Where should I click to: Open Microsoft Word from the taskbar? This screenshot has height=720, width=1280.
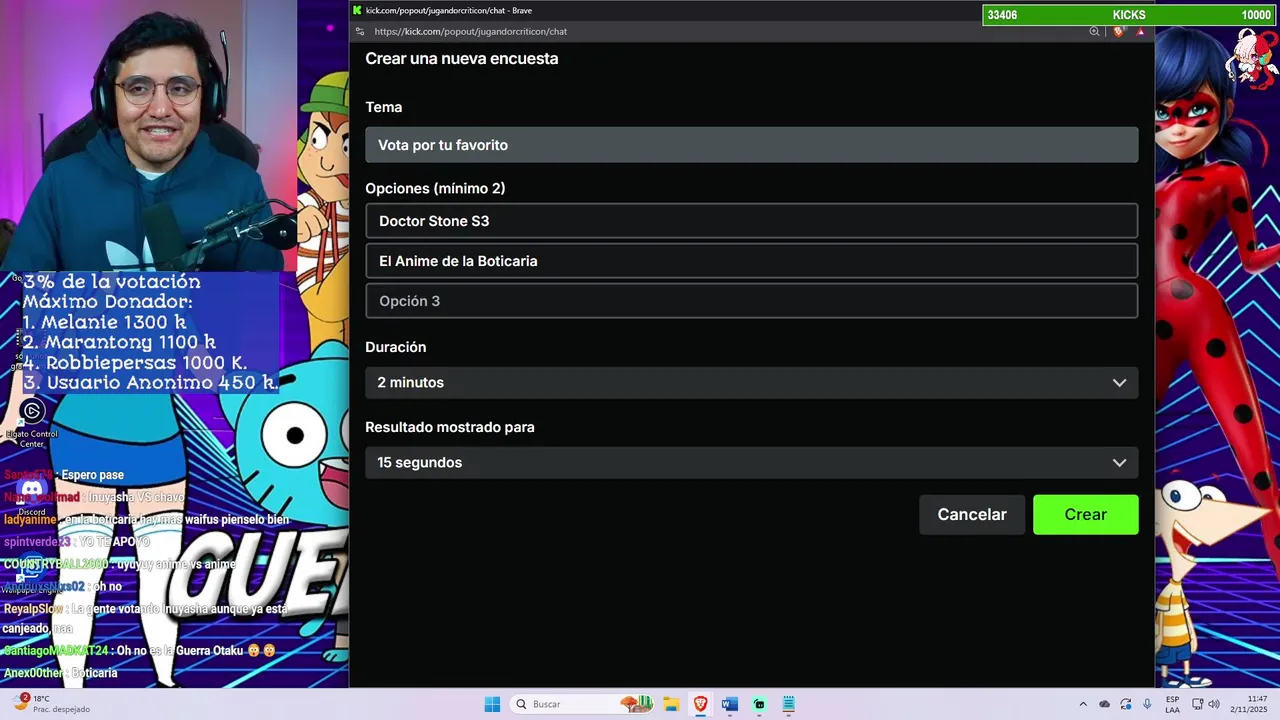tap(730, 704)
